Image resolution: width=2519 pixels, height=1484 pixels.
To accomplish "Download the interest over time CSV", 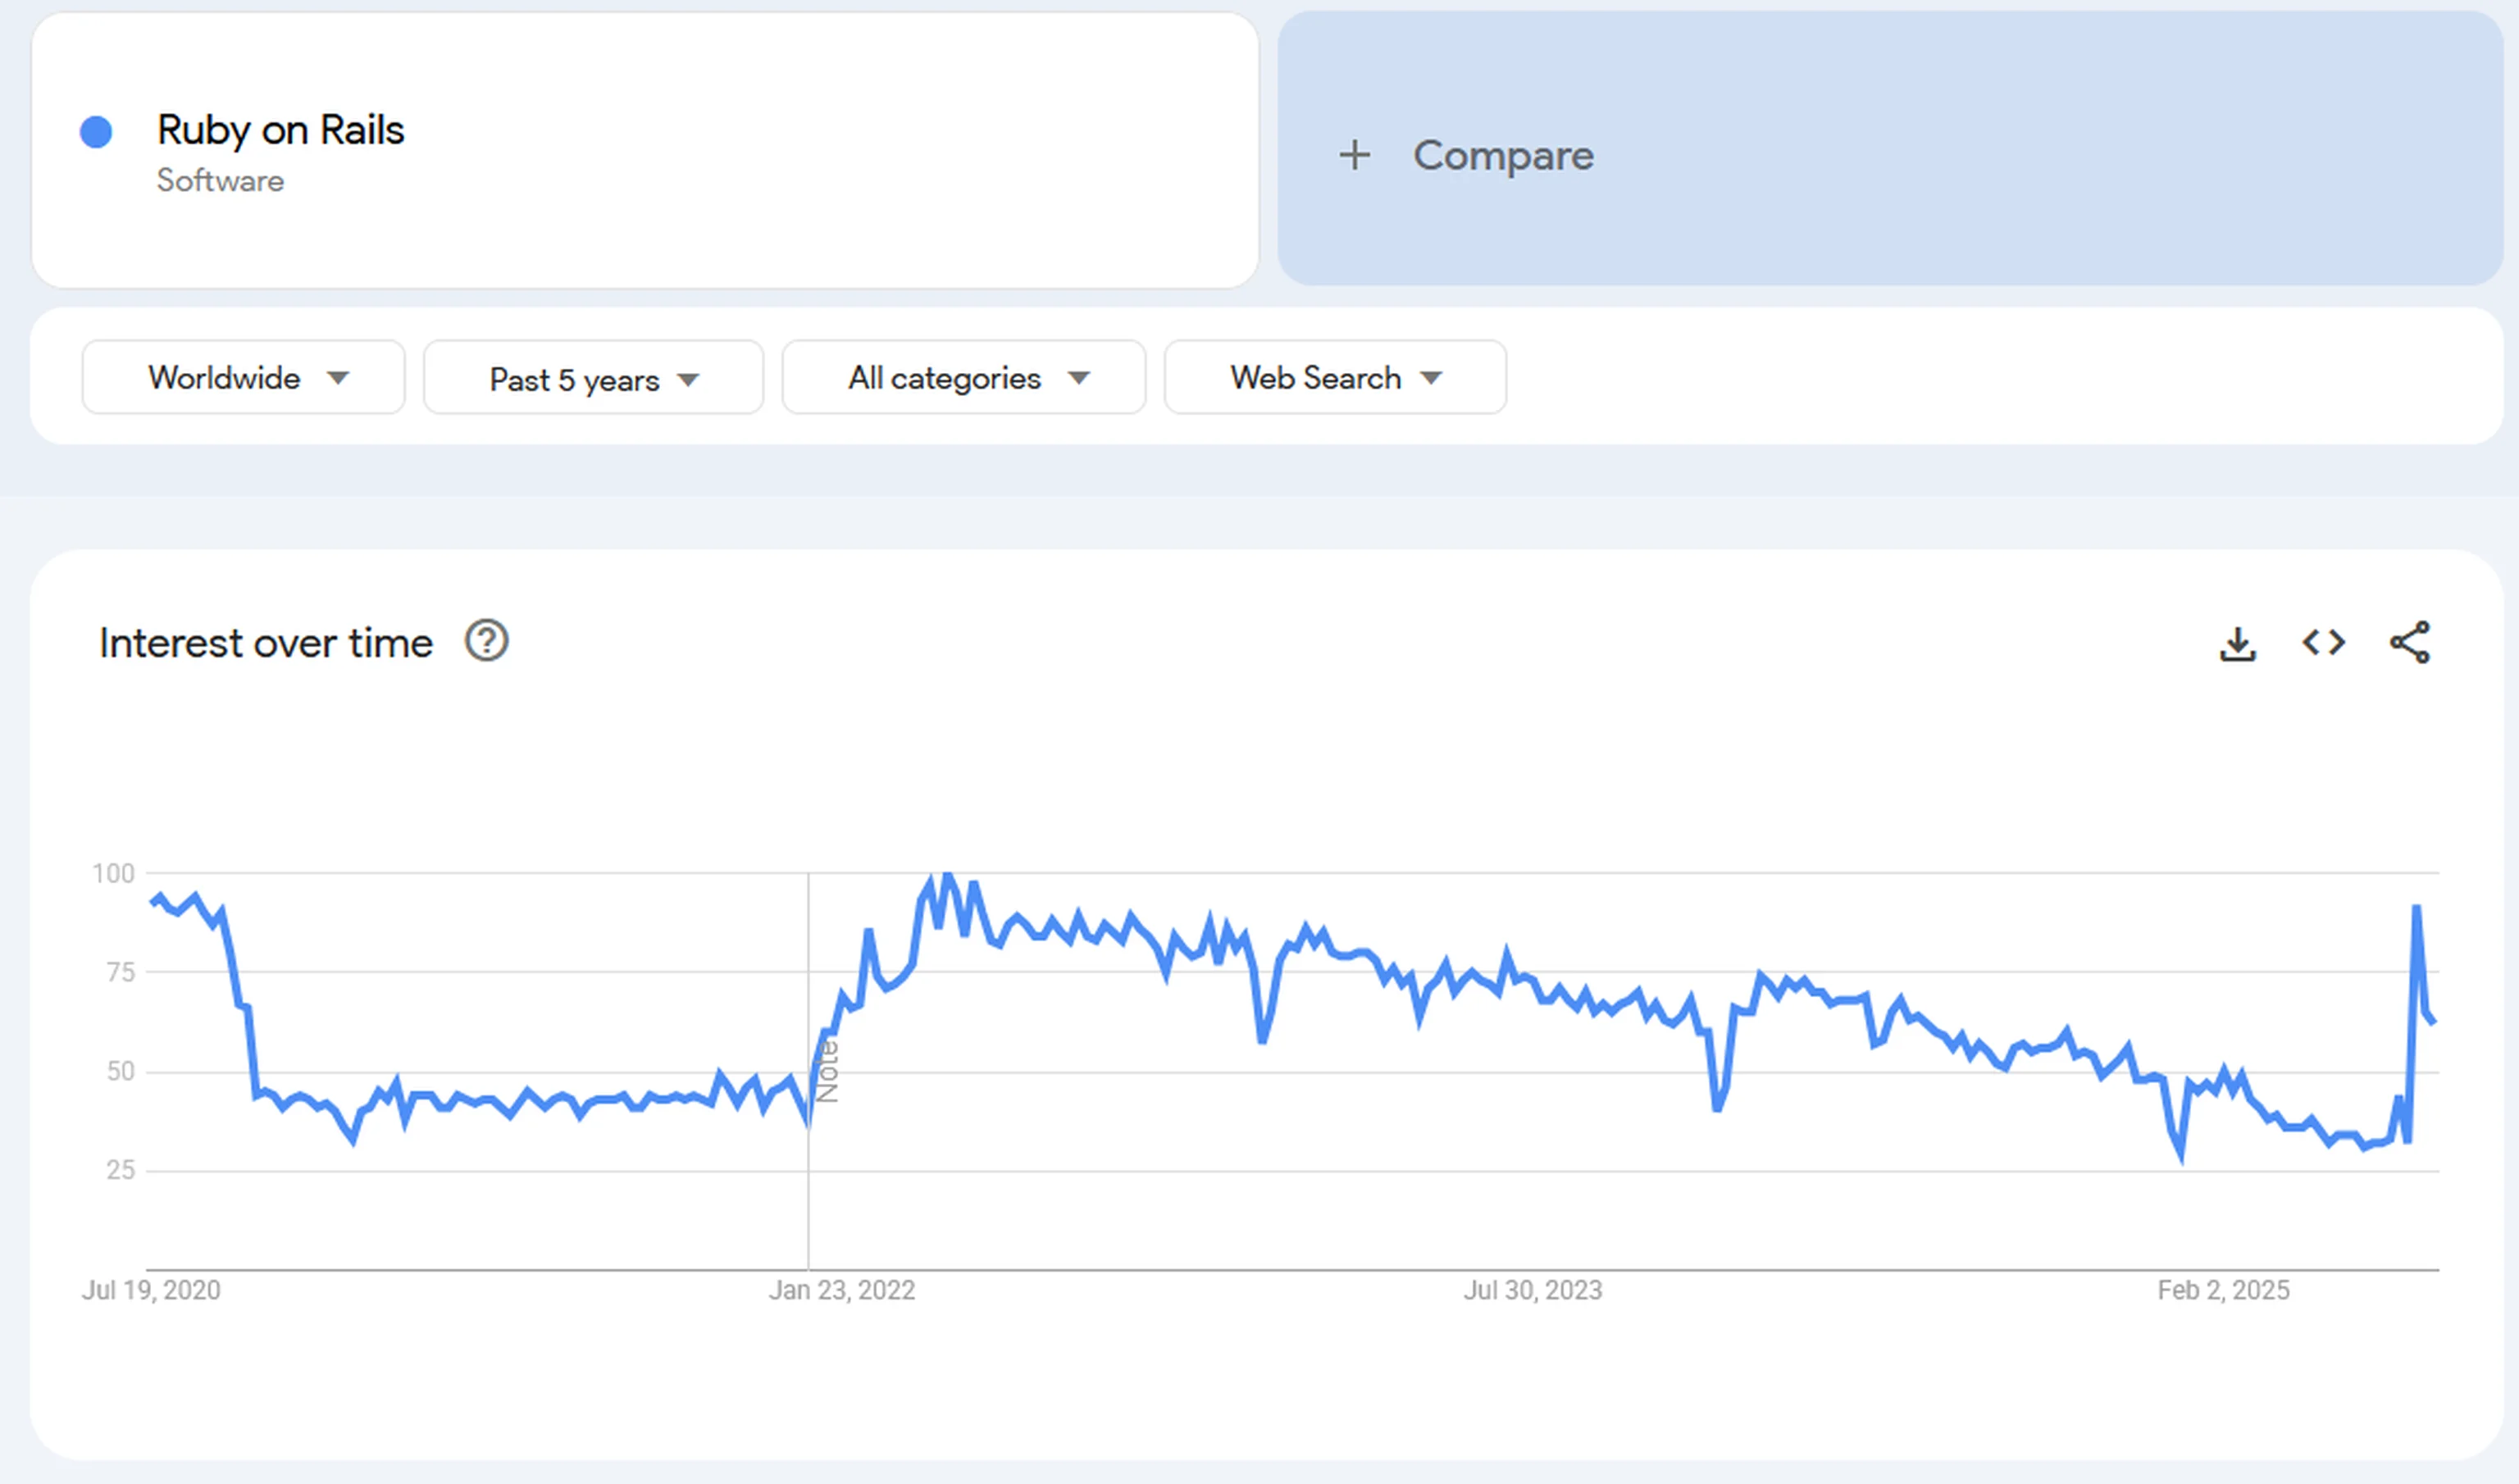I will (x=2237, y=643).
